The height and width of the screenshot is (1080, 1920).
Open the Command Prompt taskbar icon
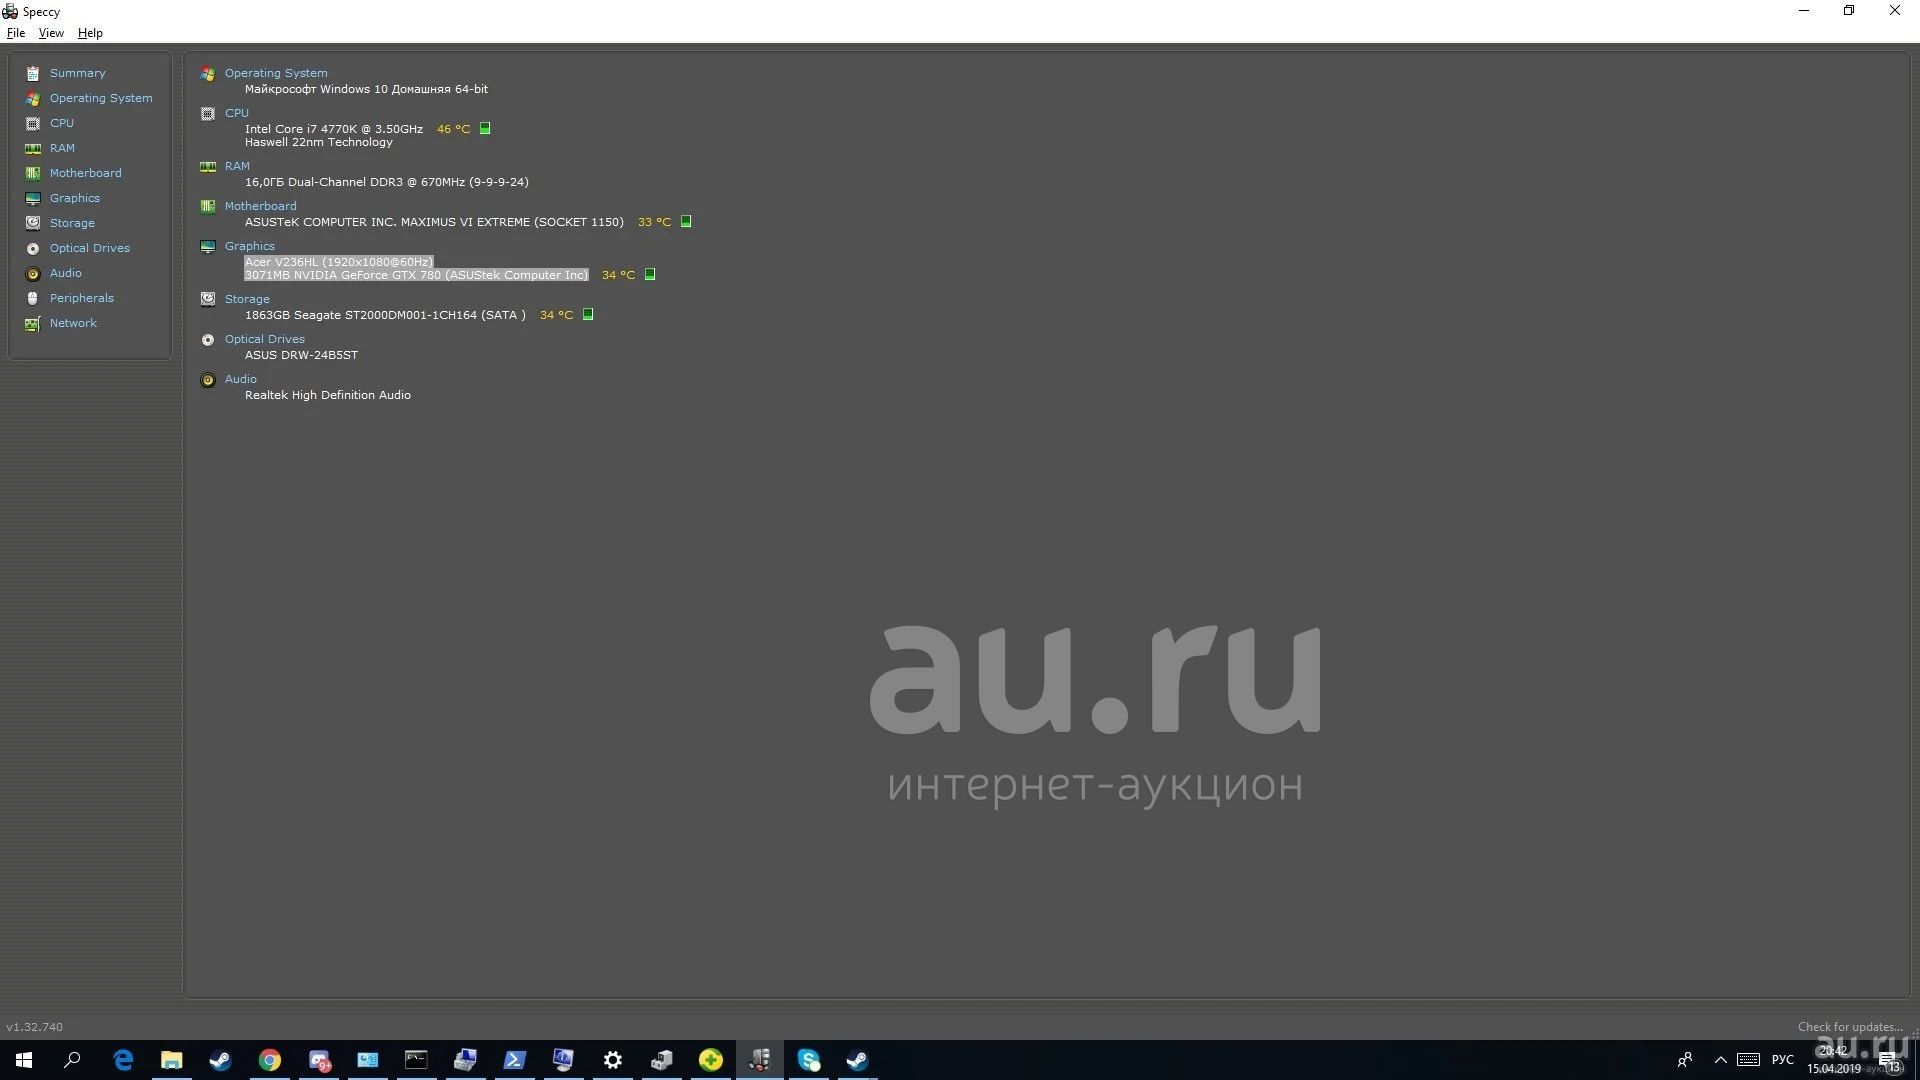[x=416, y=1060]
